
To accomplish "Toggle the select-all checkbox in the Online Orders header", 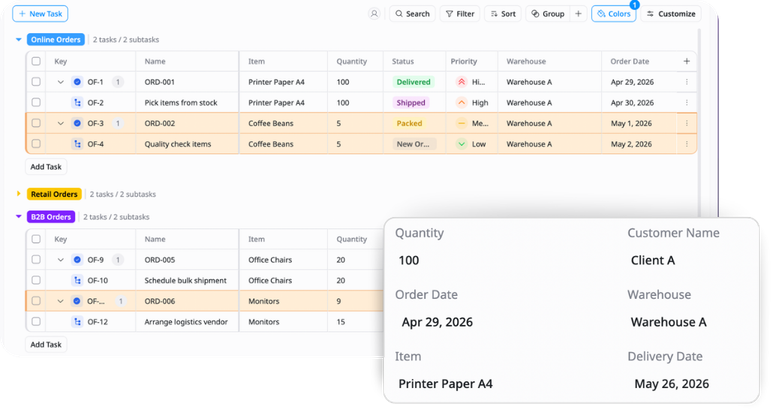I will (x=36, y=61).
